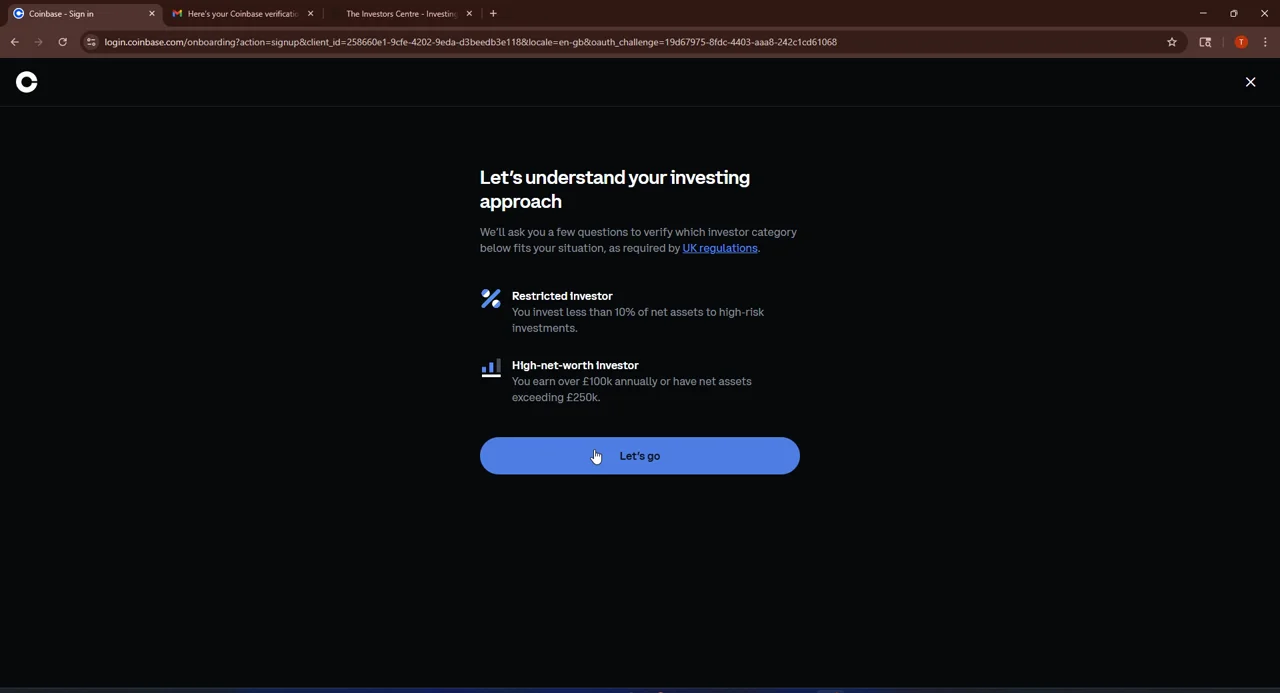Switch to the Coinbase - Sign in tab
The image size is (1280, 693).
[x=82, y=14]
